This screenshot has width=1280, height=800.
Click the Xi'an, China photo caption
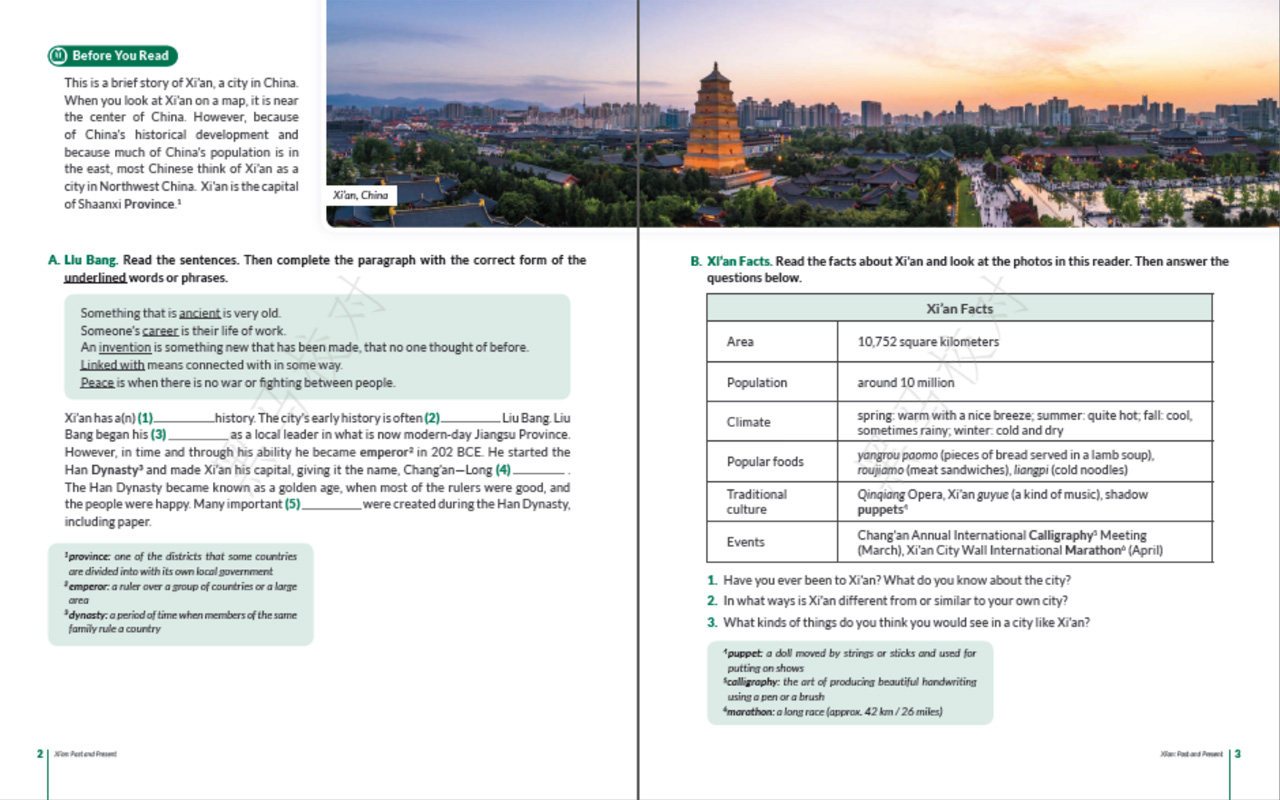point(361,195)
